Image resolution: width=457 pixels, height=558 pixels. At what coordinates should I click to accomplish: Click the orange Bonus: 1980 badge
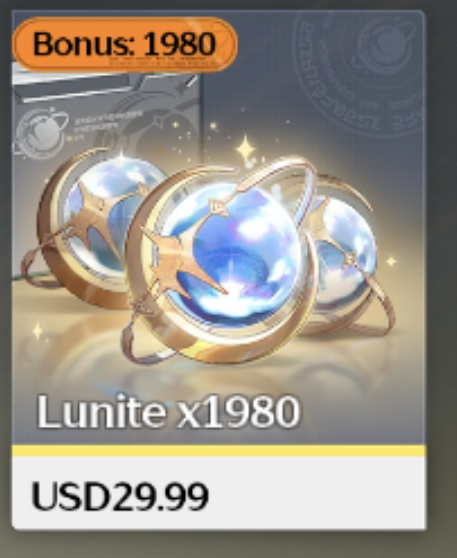pyautogui.click(x=125, y=44)
